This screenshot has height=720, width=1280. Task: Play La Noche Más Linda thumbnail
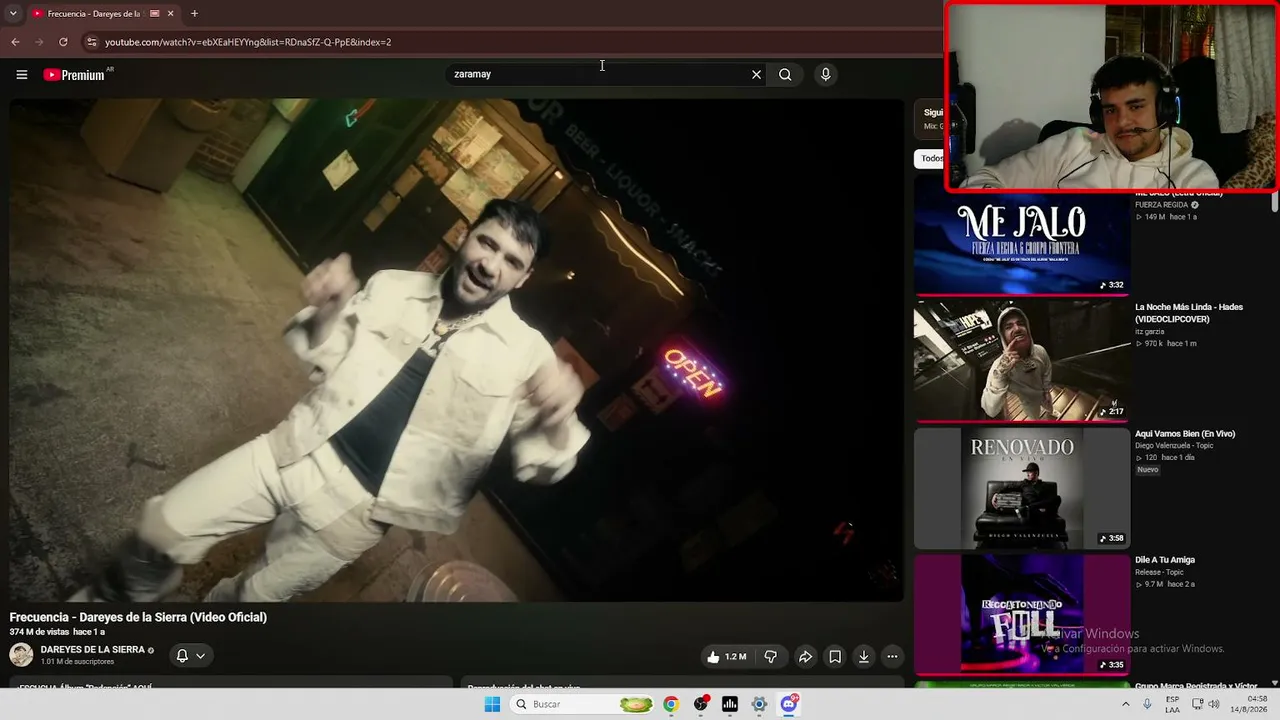[1022, 361]
